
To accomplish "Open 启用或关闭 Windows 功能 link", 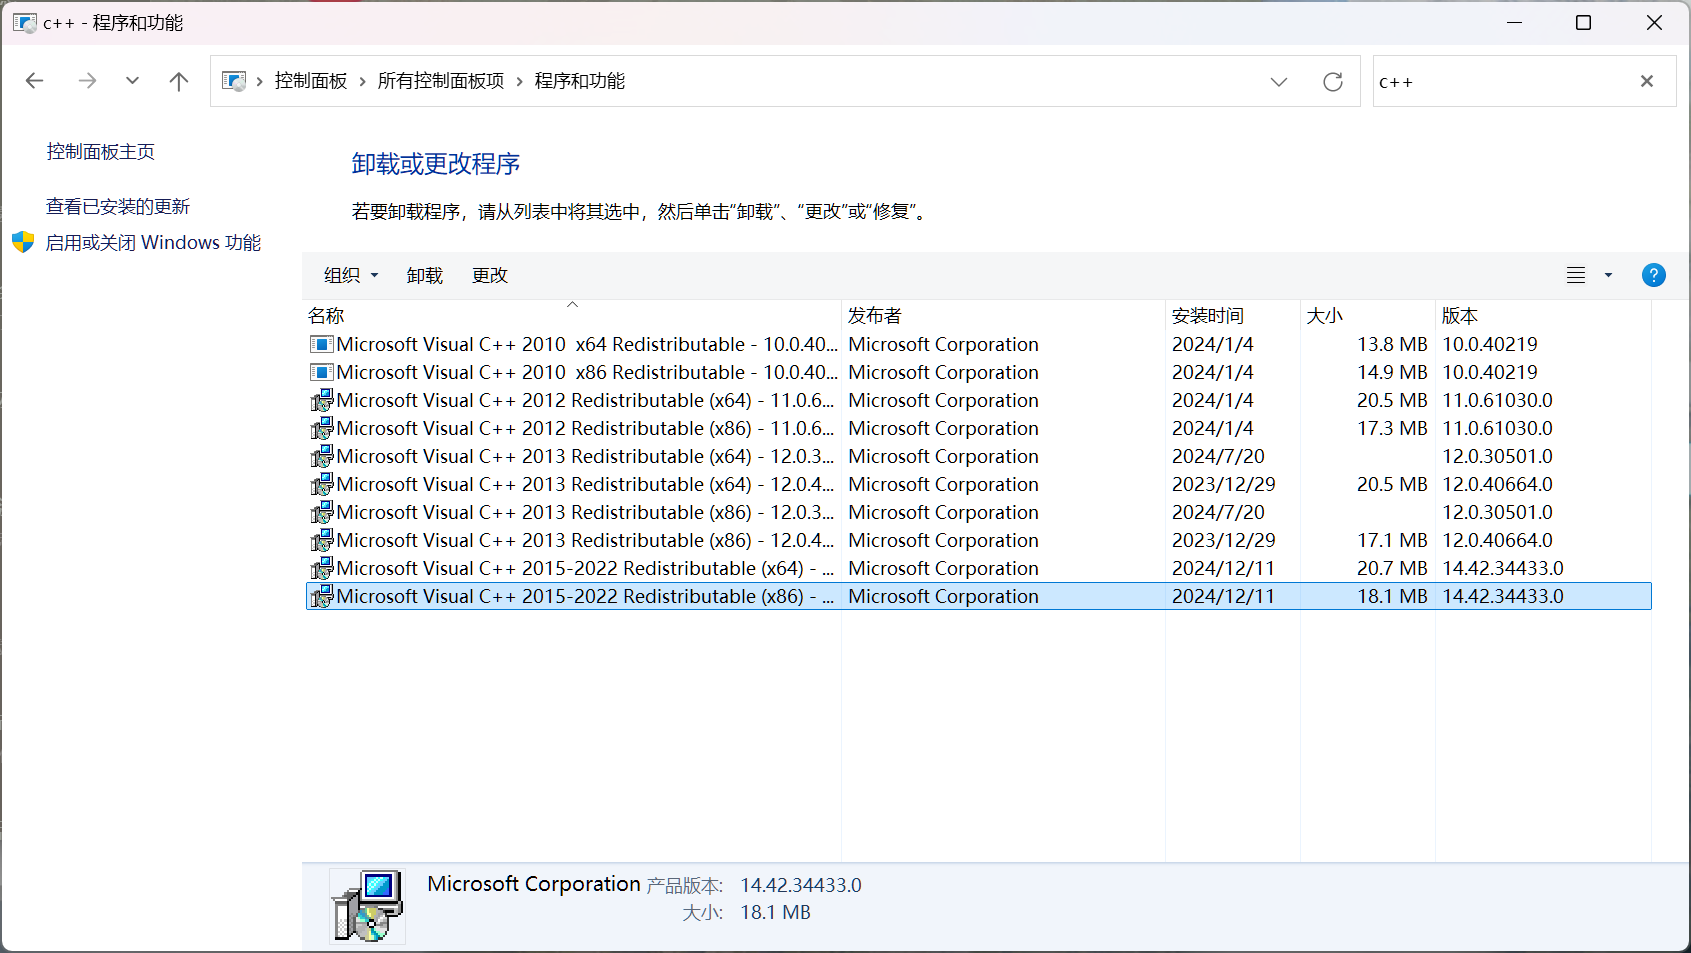I will 153,242.
